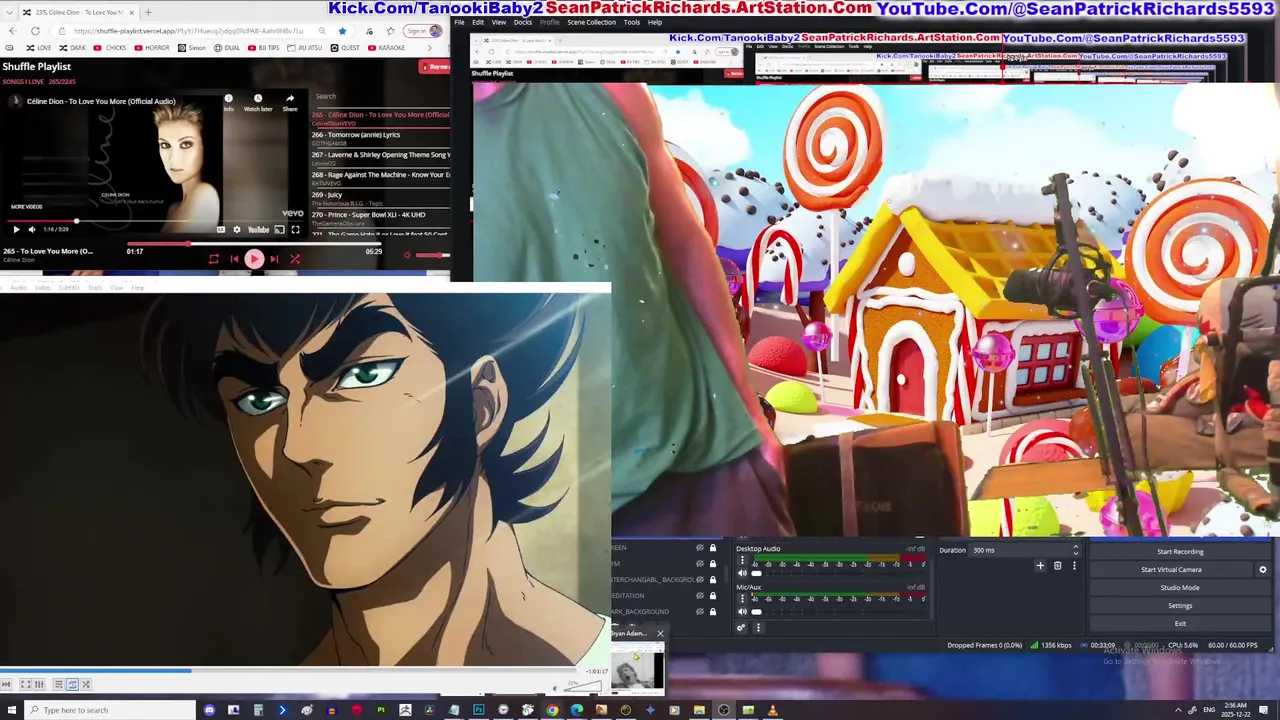Viewport: 1280px width, 720px height.
Task: Open OBS File menu
Action: (x=459, y=22)
